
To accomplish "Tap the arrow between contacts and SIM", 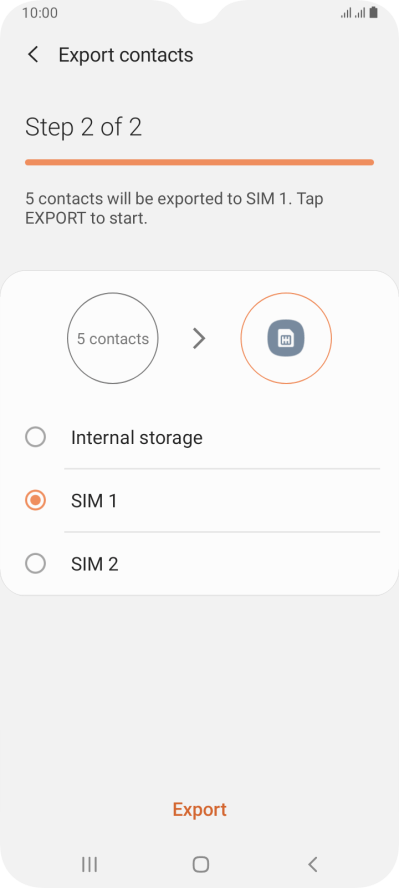I will click(199, 339).
